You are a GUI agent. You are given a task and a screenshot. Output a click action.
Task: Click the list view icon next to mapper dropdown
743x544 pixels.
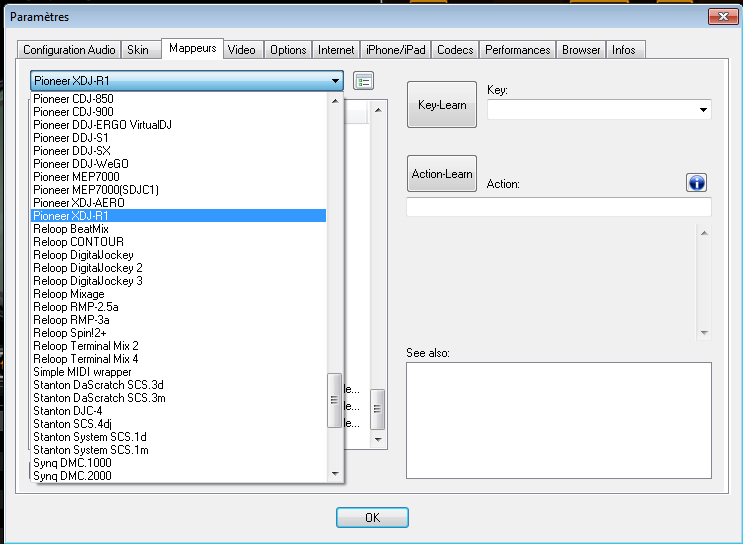pos(363,81)
